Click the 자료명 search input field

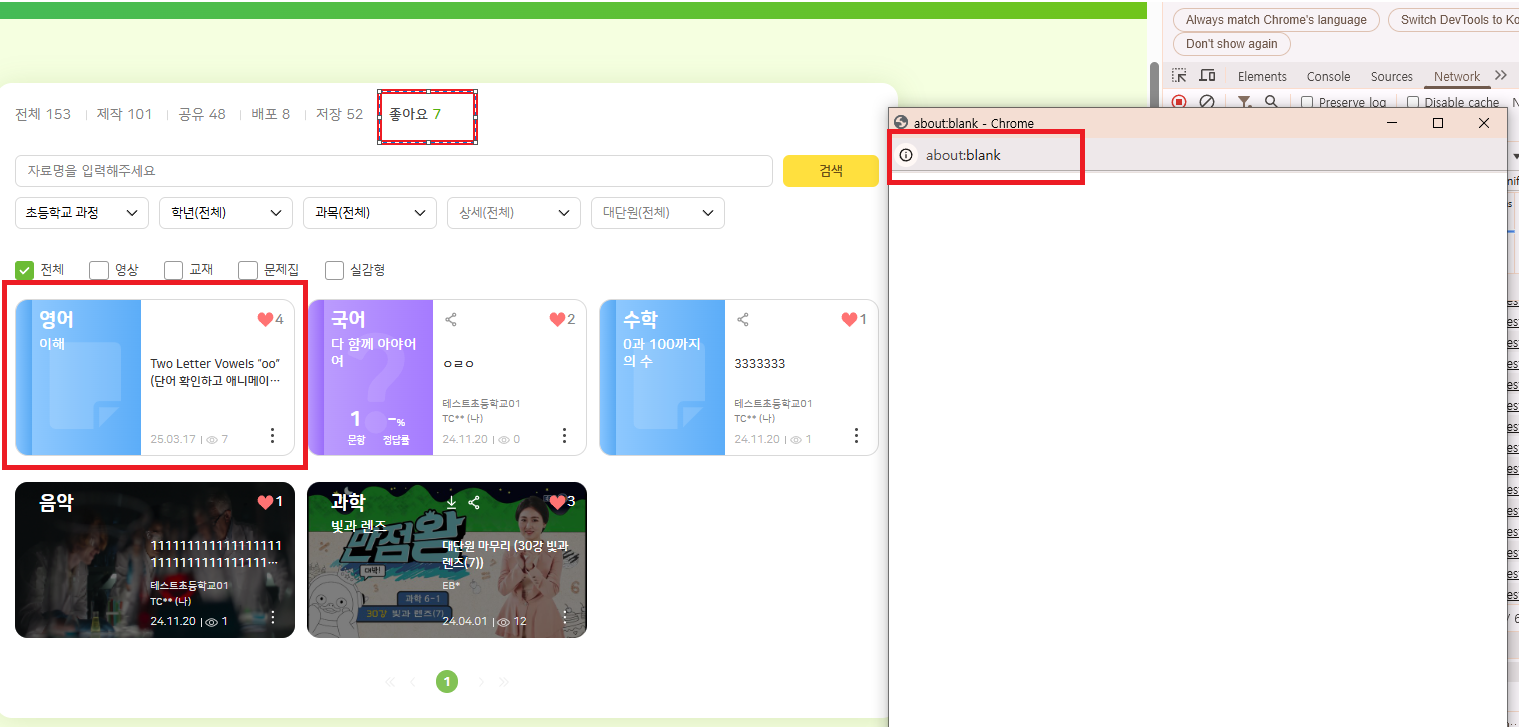(x=393, y=171)
